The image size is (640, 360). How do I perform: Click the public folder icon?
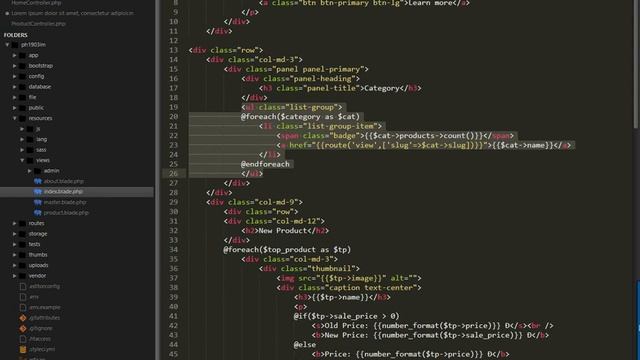coord(22,108)
